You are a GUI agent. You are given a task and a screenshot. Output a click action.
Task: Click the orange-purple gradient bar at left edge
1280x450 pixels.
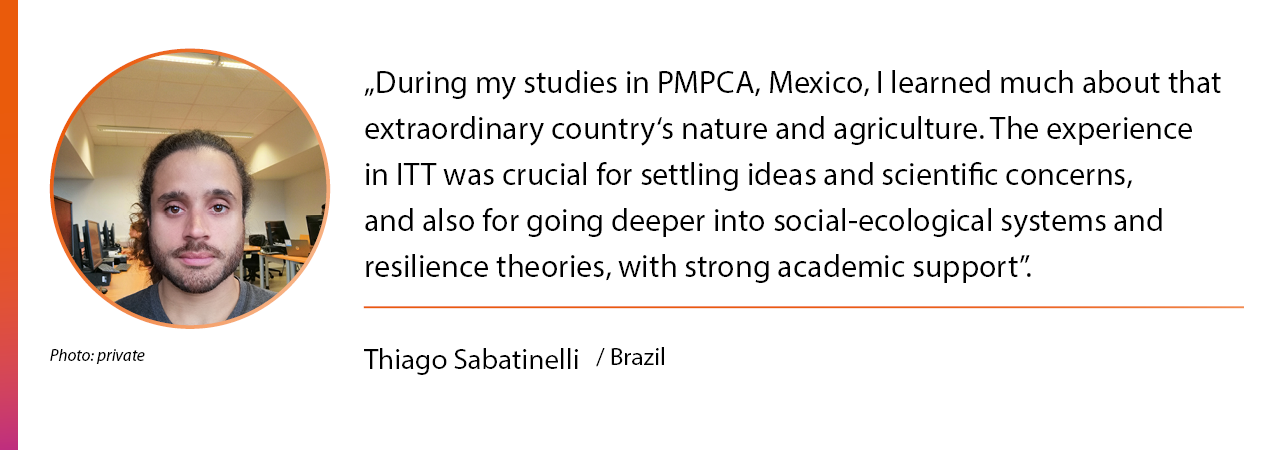pyautogui.click(x=9, y=225)
